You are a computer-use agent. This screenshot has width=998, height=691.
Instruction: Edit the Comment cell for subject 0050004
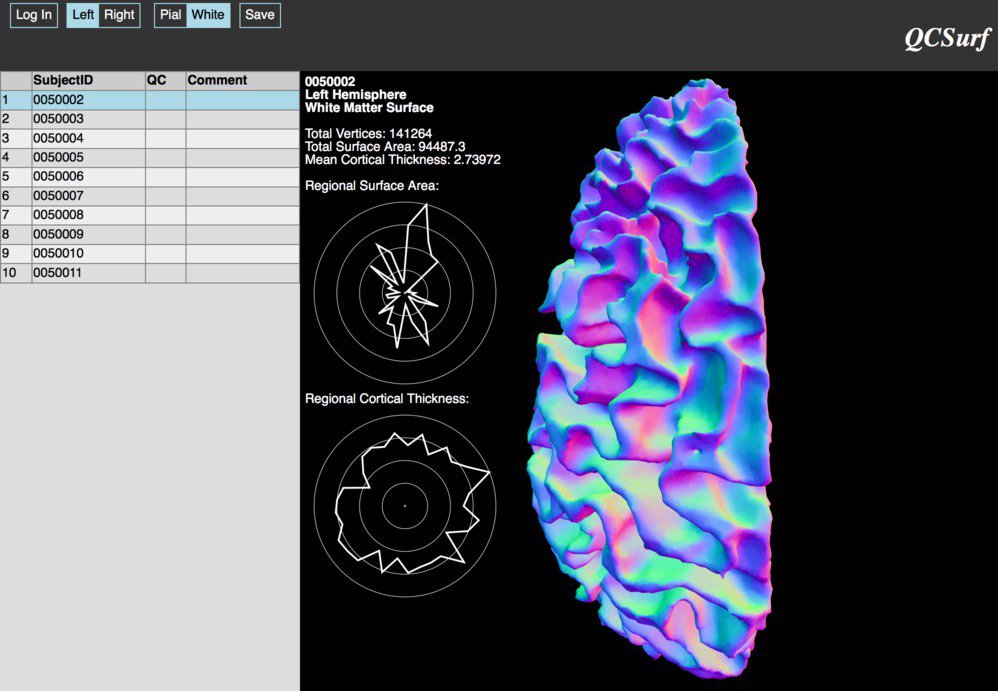(x=241, y=138)
